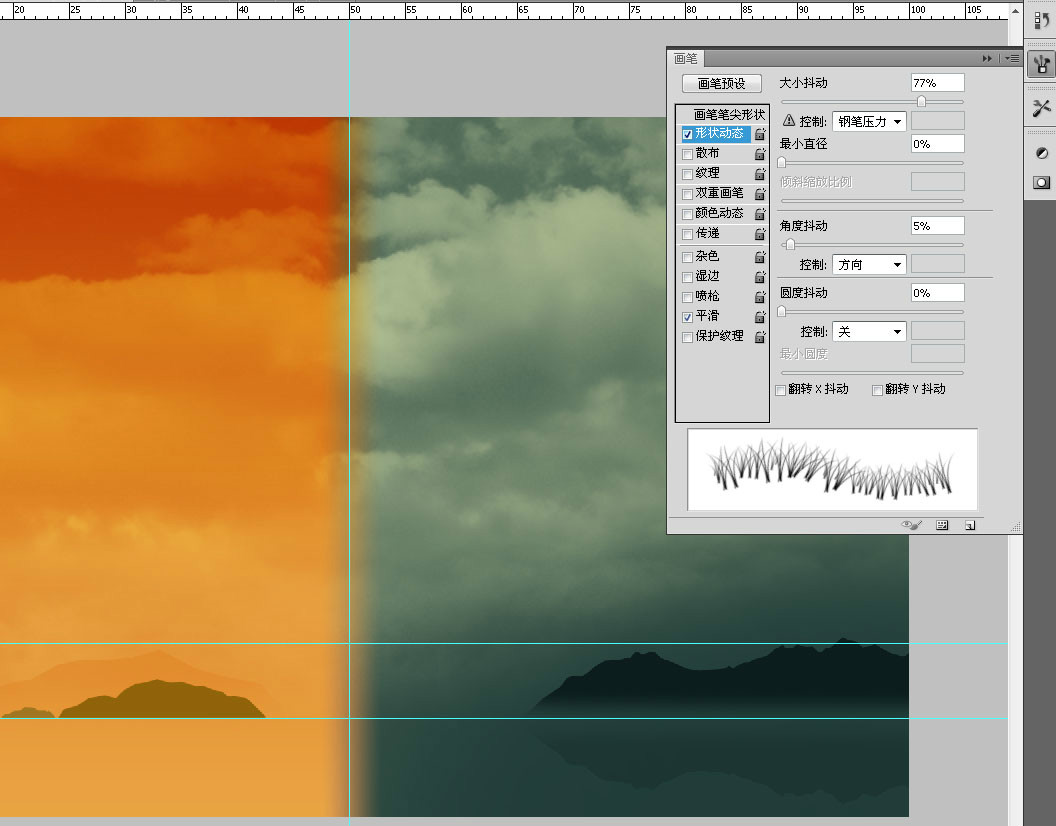Viewport: 1056px width, 826px height.
Task: Click the grass brush stroke preview
Action: tap(832, 470)
